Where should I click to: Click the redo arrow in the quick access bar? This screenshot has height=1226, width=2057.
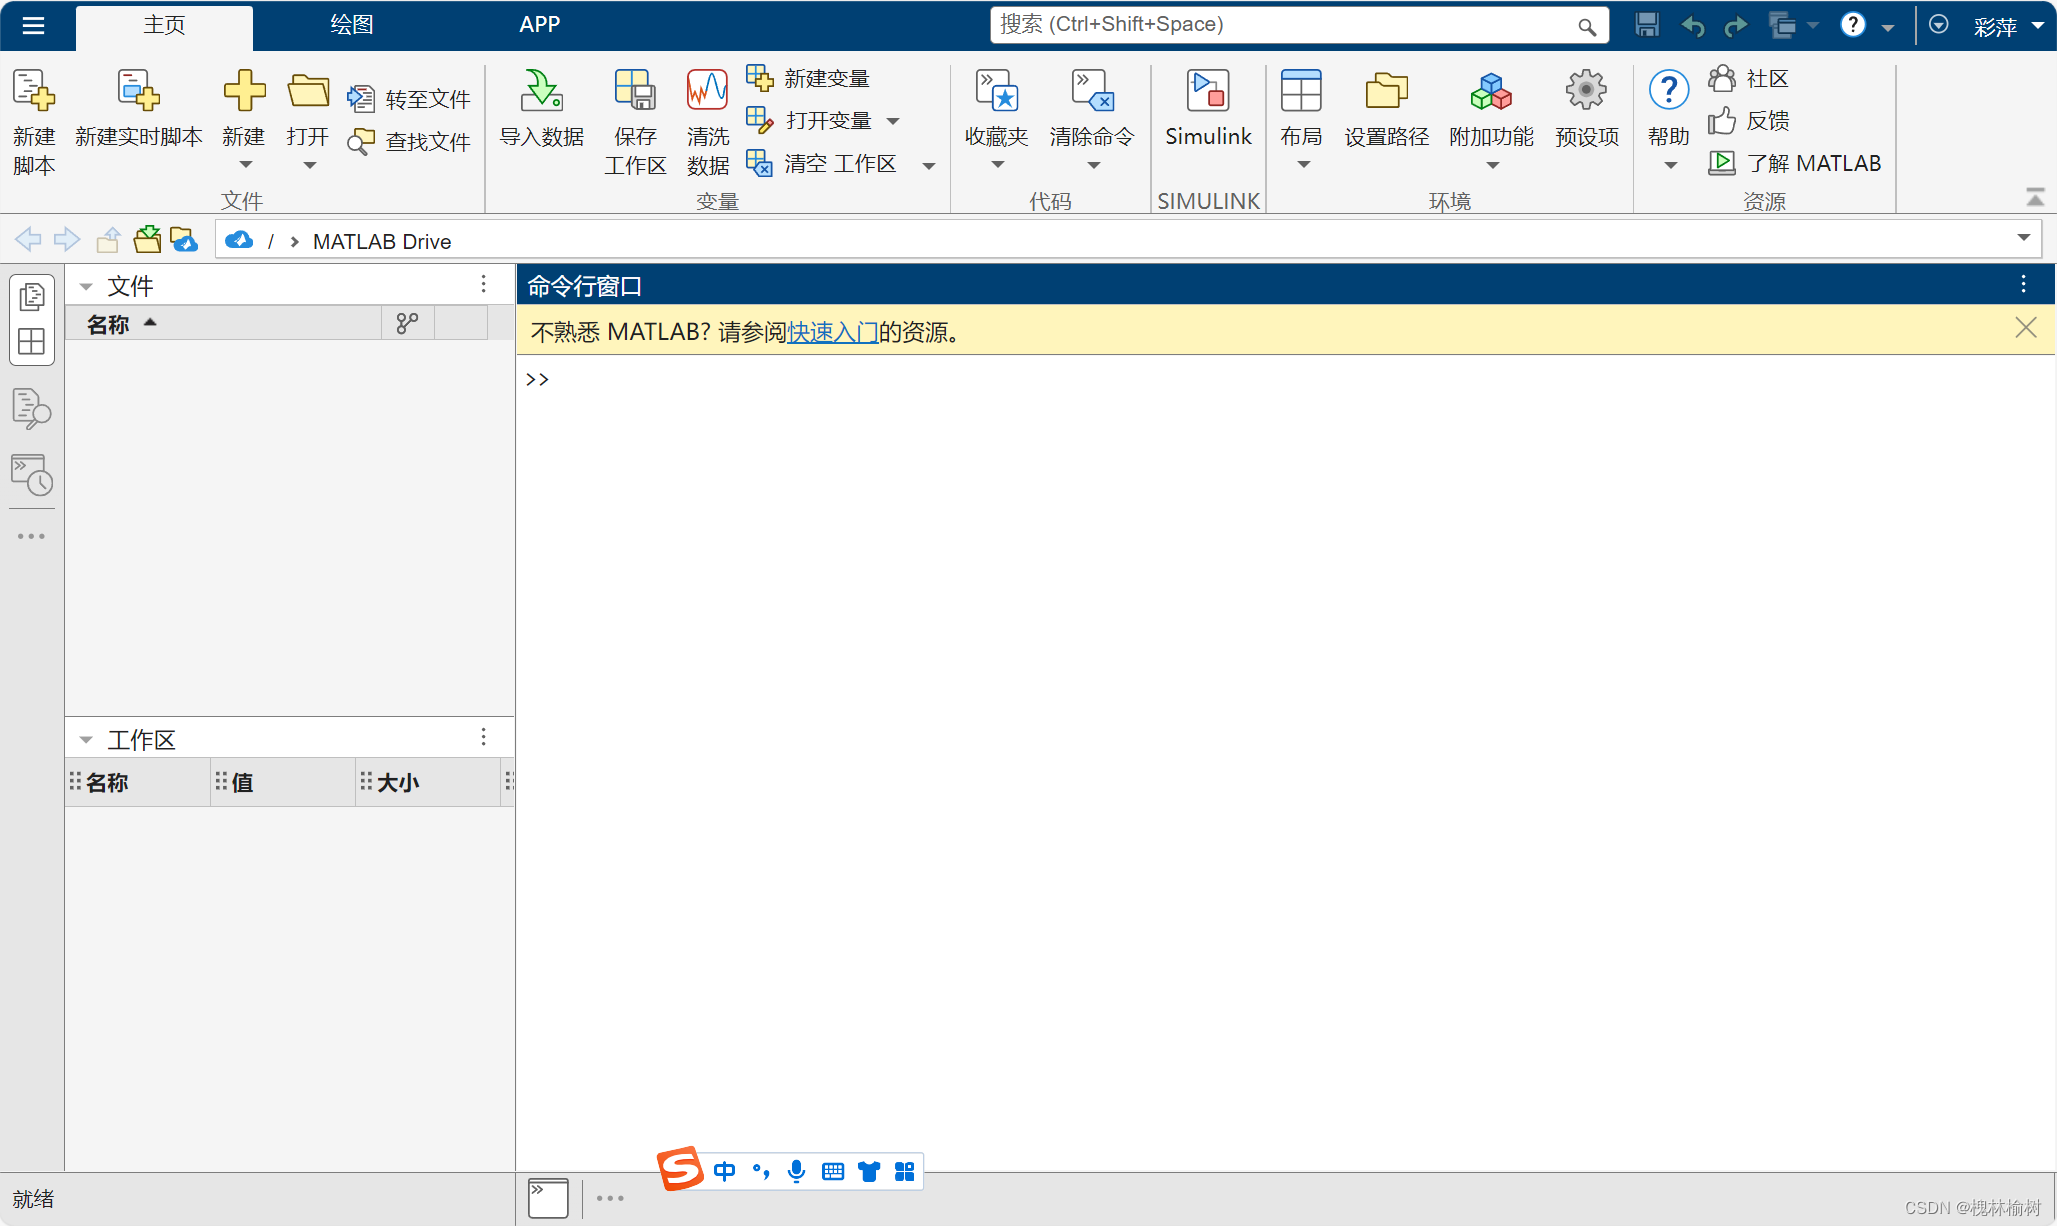click(1736, 26)
